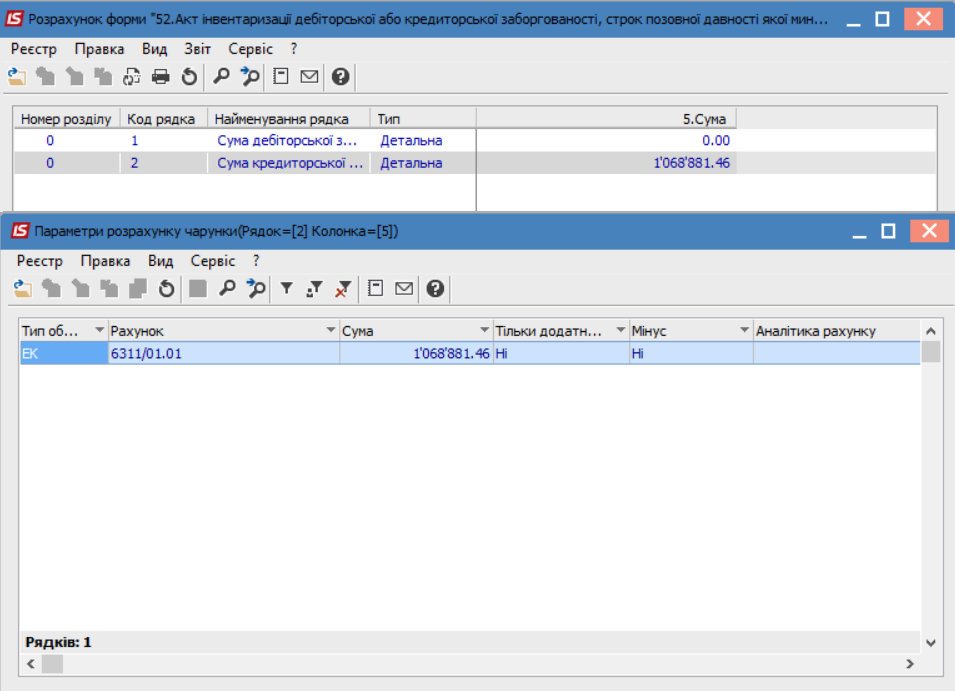Click the 'Тип' column header in the top table
This screenshot has width=955, height=691.
tap(423, 119)
